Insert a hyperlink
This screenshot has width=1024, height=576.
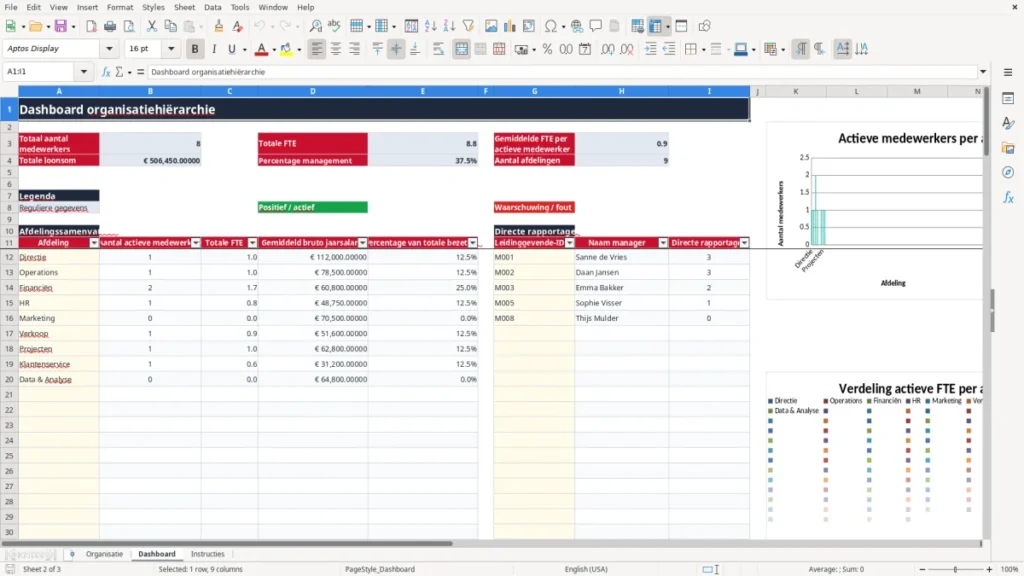[577, 26]
